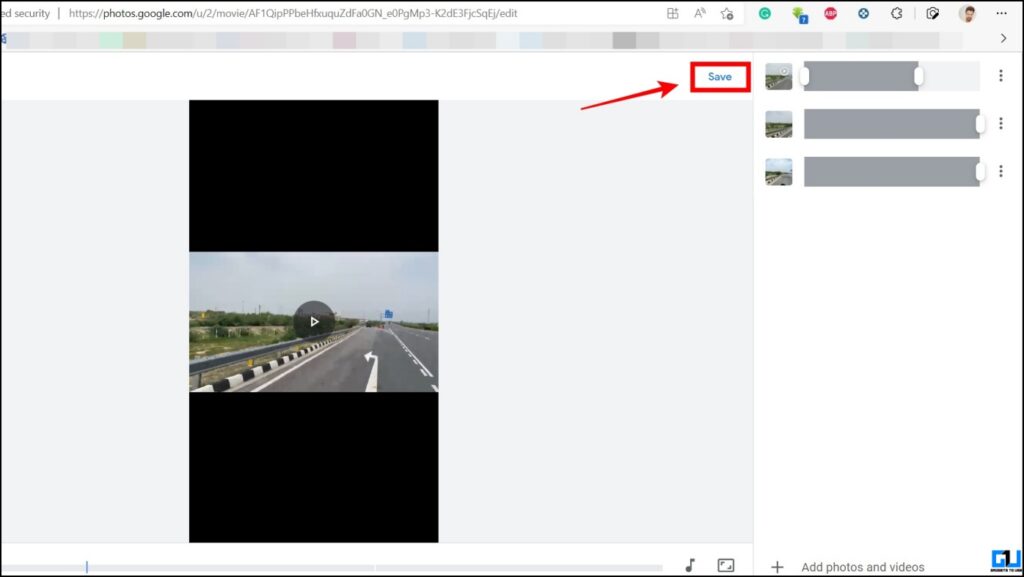Image resolution: width=1024 pixels, height=577 pixels.
Task: Open more options for second clip
Action: (x=1000, y=123)
